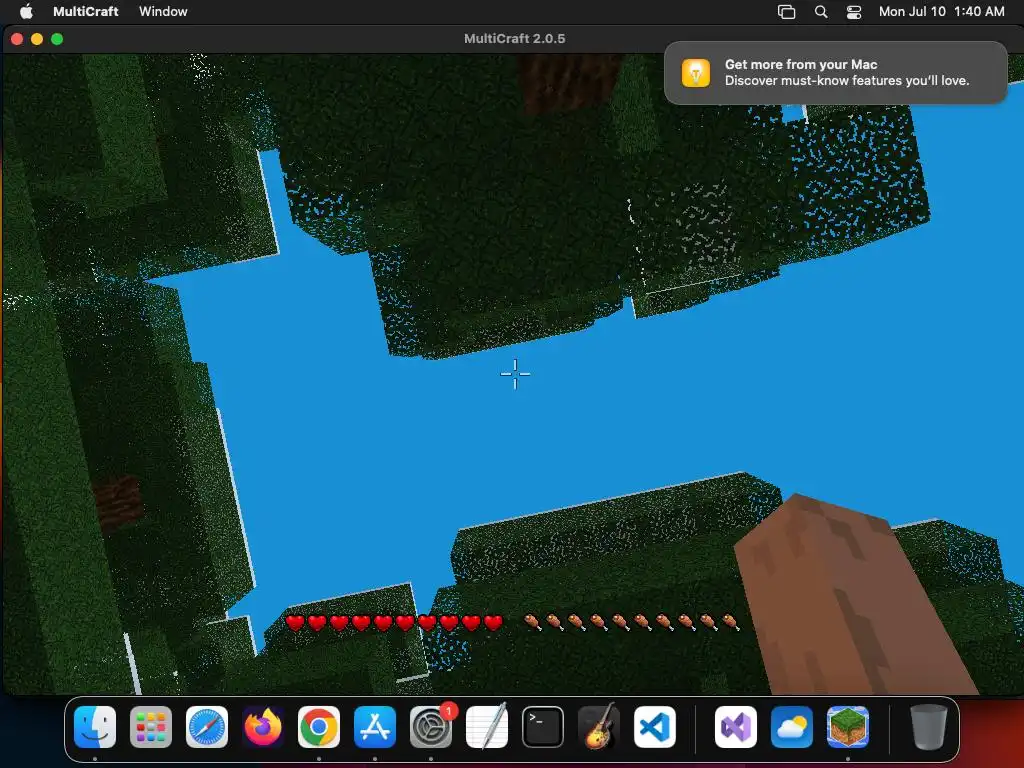Open the MultiCraft app menu

86,11
